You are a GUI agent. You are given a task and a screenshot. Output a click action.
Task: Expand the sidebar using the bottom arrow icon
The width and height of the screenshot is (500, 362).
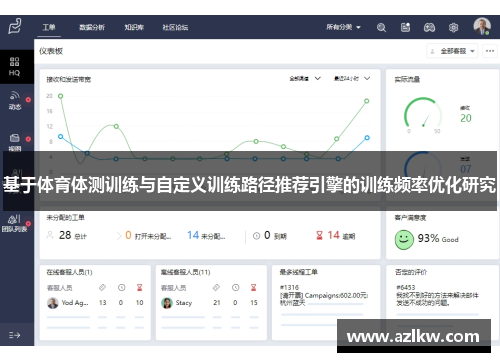(x=14, y=335)
